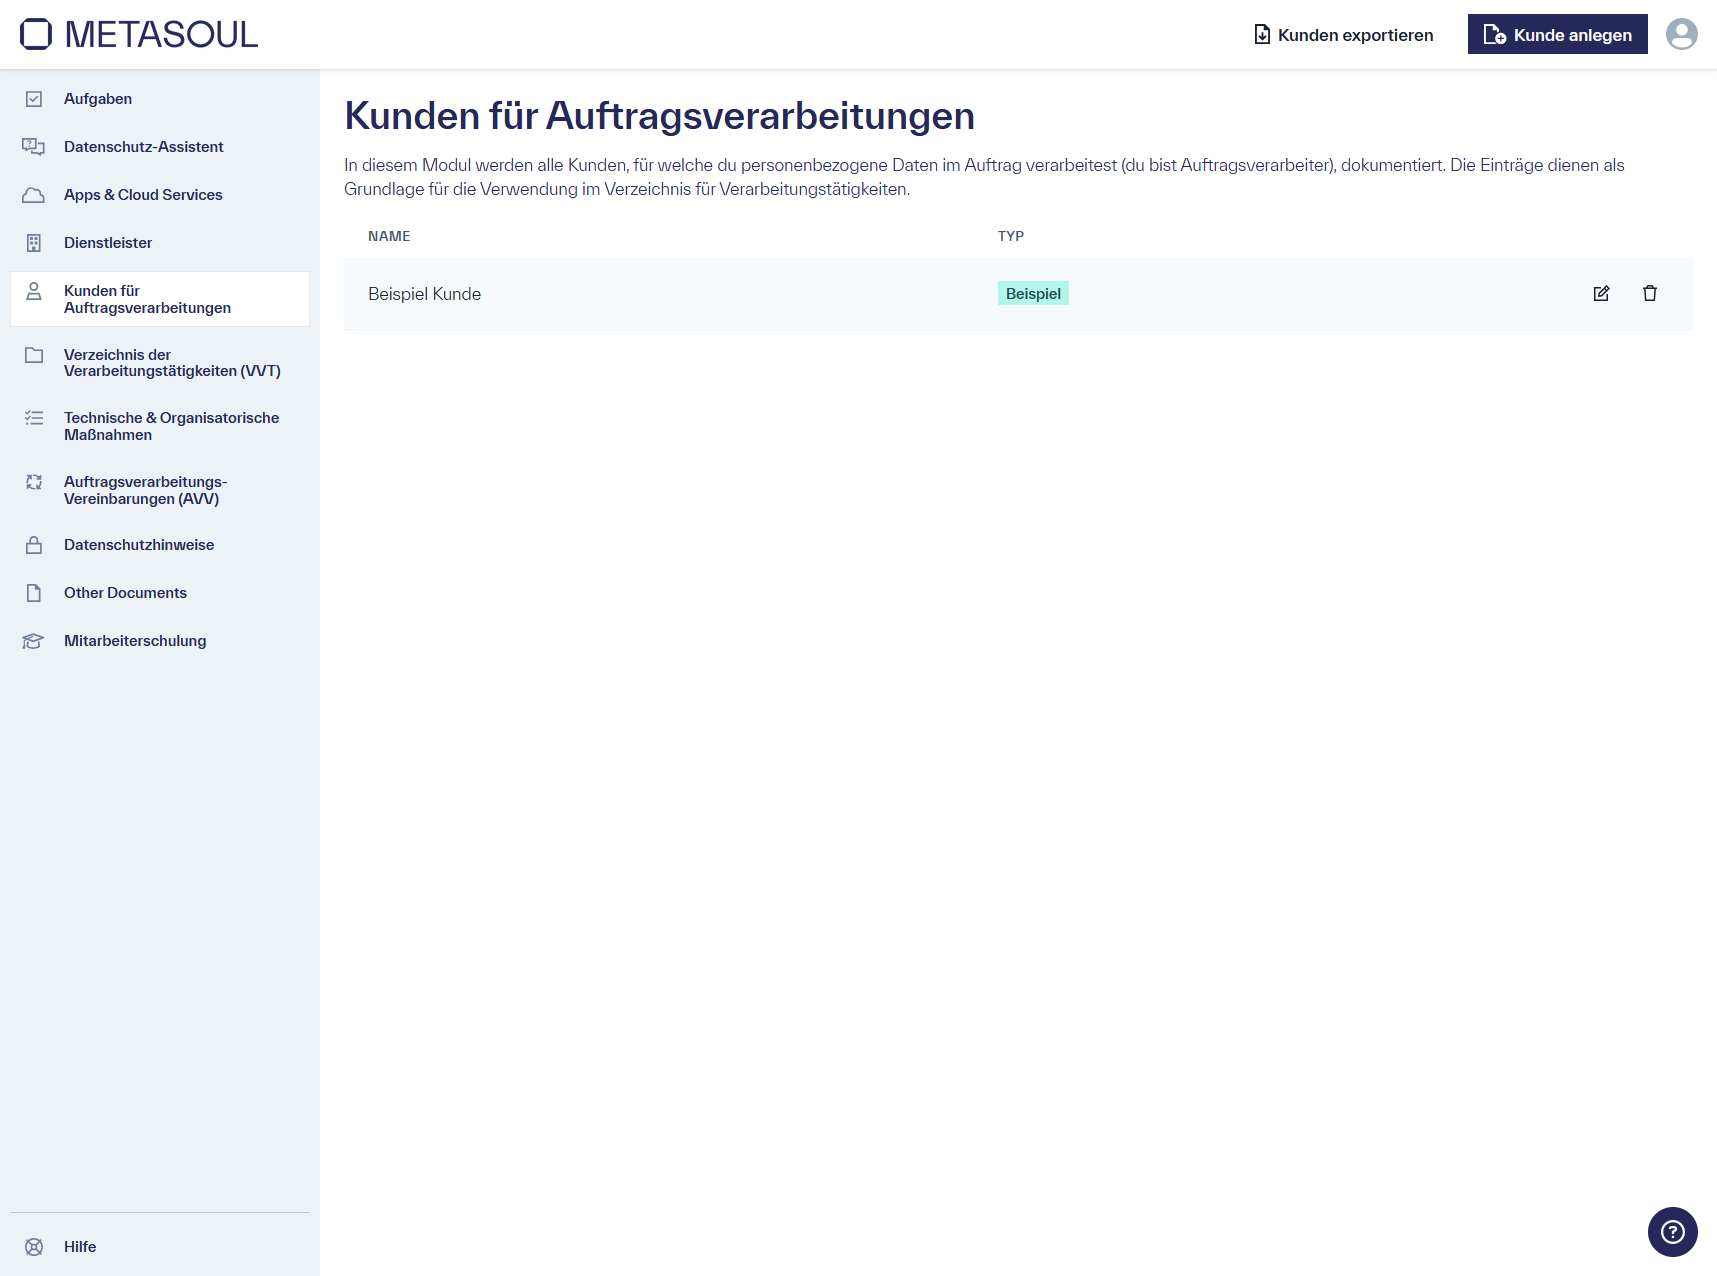Click the green Beispiel type tag

pos(1033,293)
